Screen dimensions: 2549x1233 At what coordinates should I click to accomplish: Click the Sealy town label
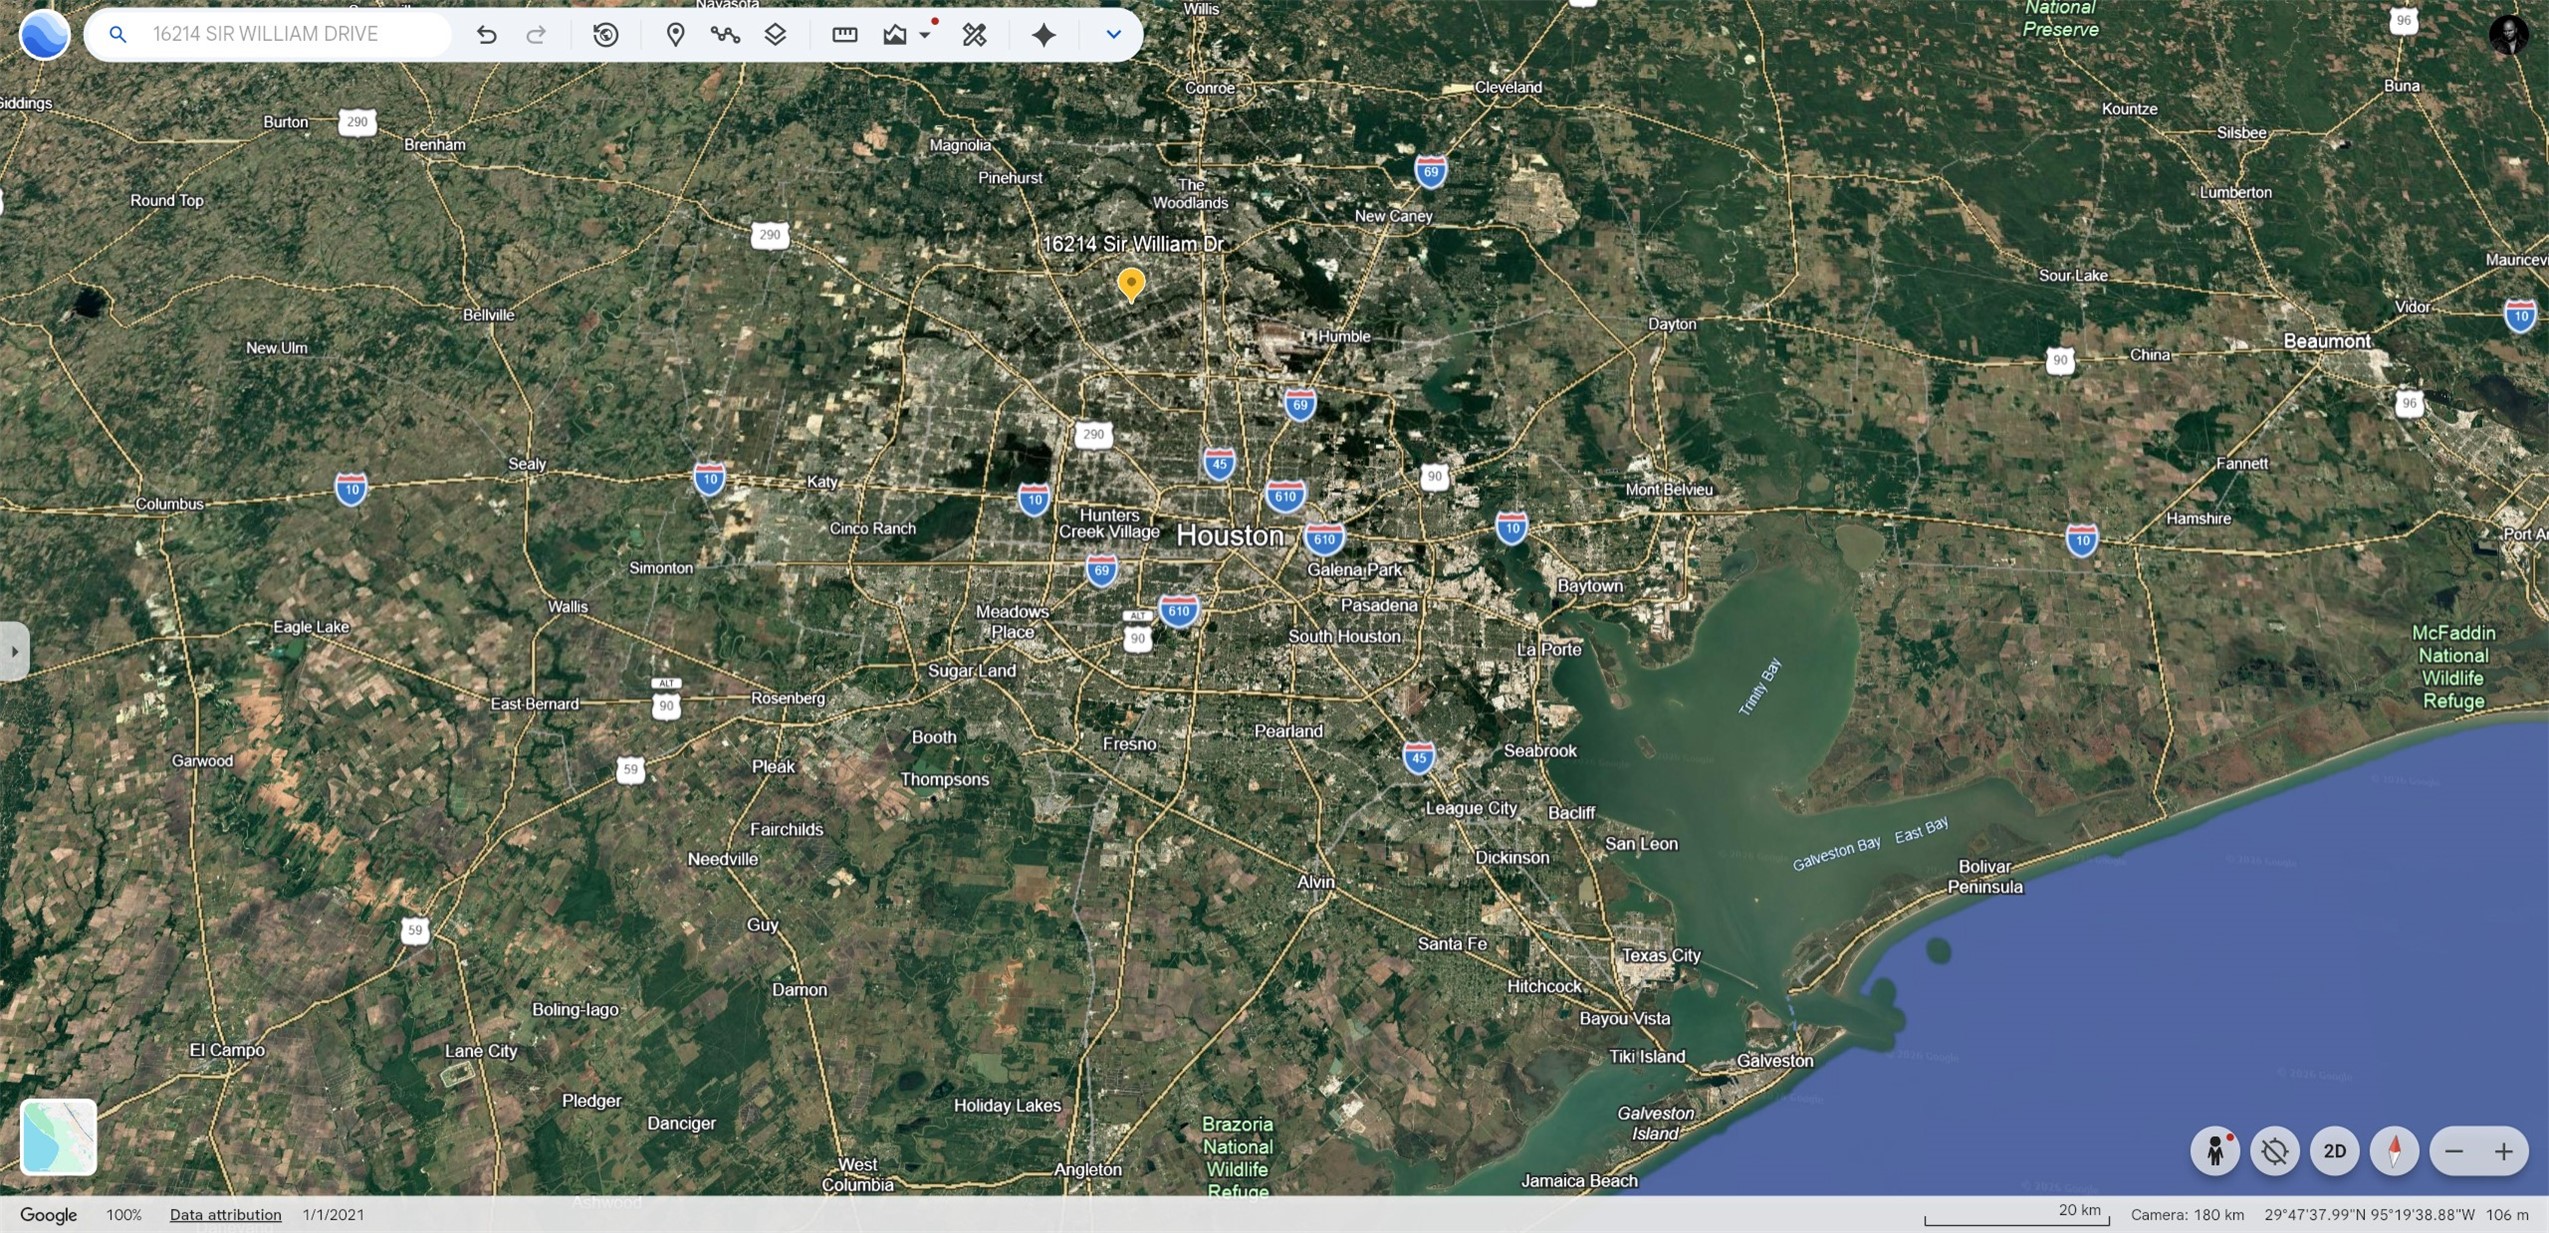[527, 464]
